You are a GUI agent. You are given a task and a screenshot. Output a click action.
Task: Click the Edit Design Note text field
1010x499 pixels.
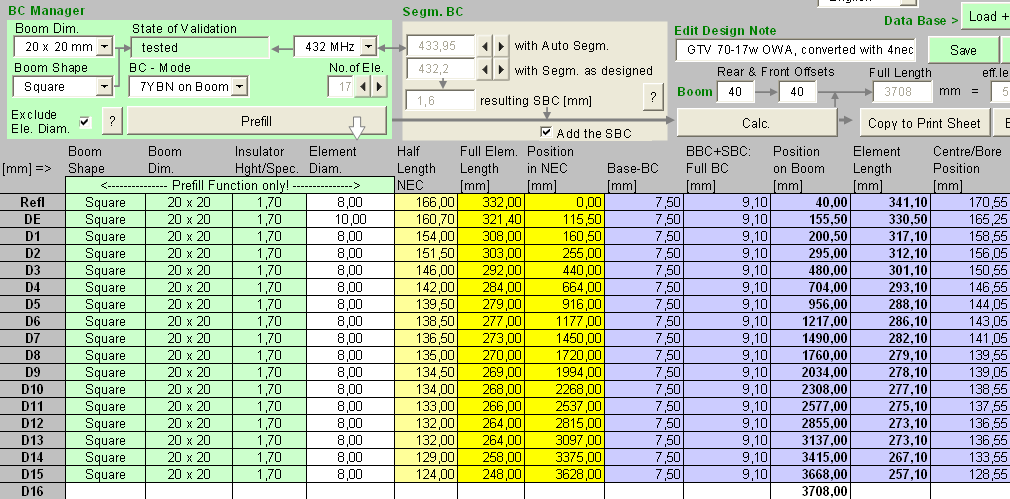pyautogui.click(x=795, y=49)
